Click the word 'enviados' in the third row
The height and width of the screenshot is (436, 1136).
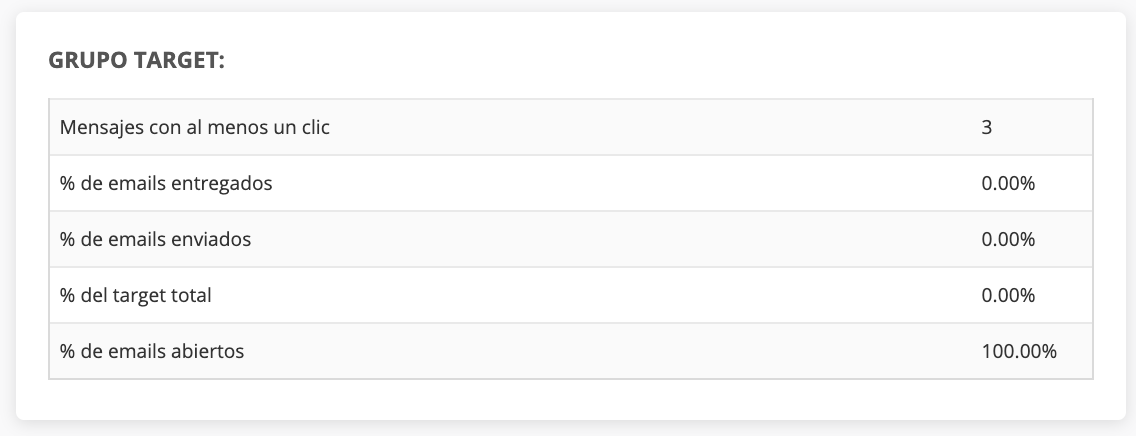211,240
